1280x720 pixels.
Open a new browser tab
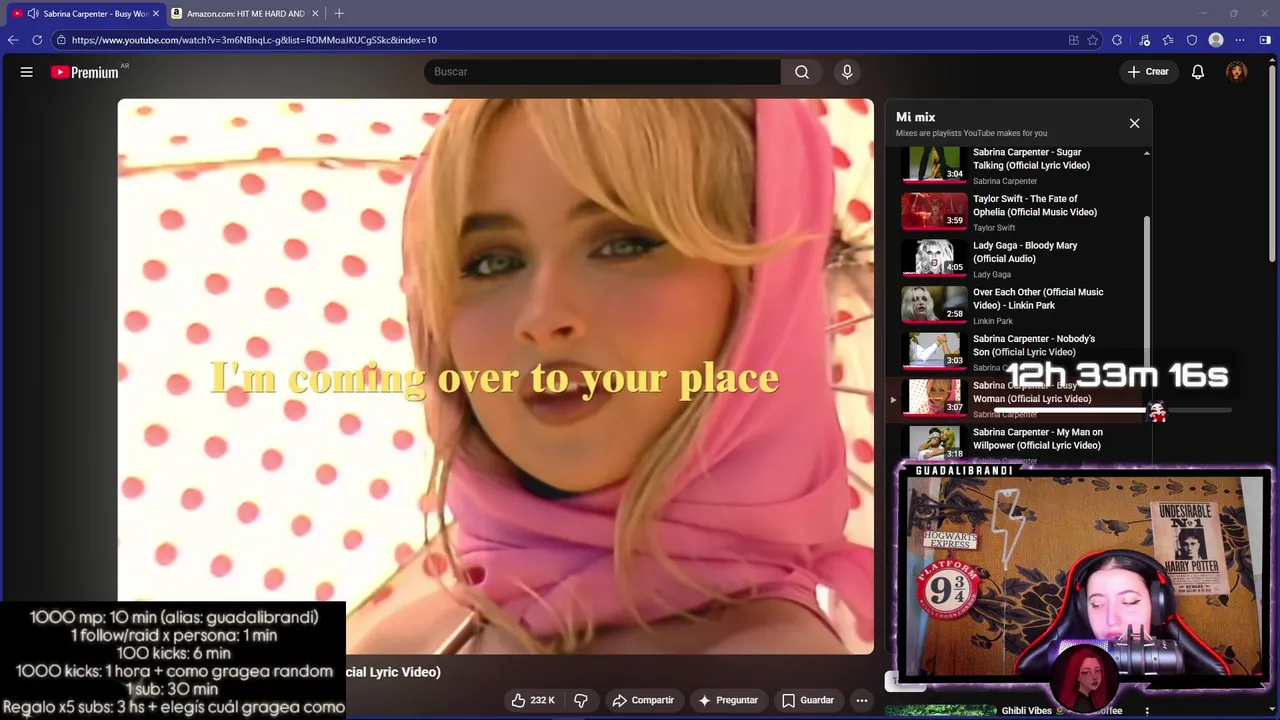click(339, 13)
